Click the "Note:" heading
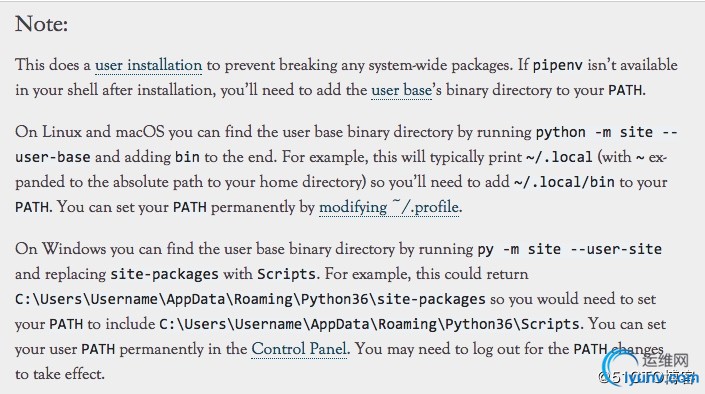The width and height of the screenshot is (705, 394). coord(41,24)
